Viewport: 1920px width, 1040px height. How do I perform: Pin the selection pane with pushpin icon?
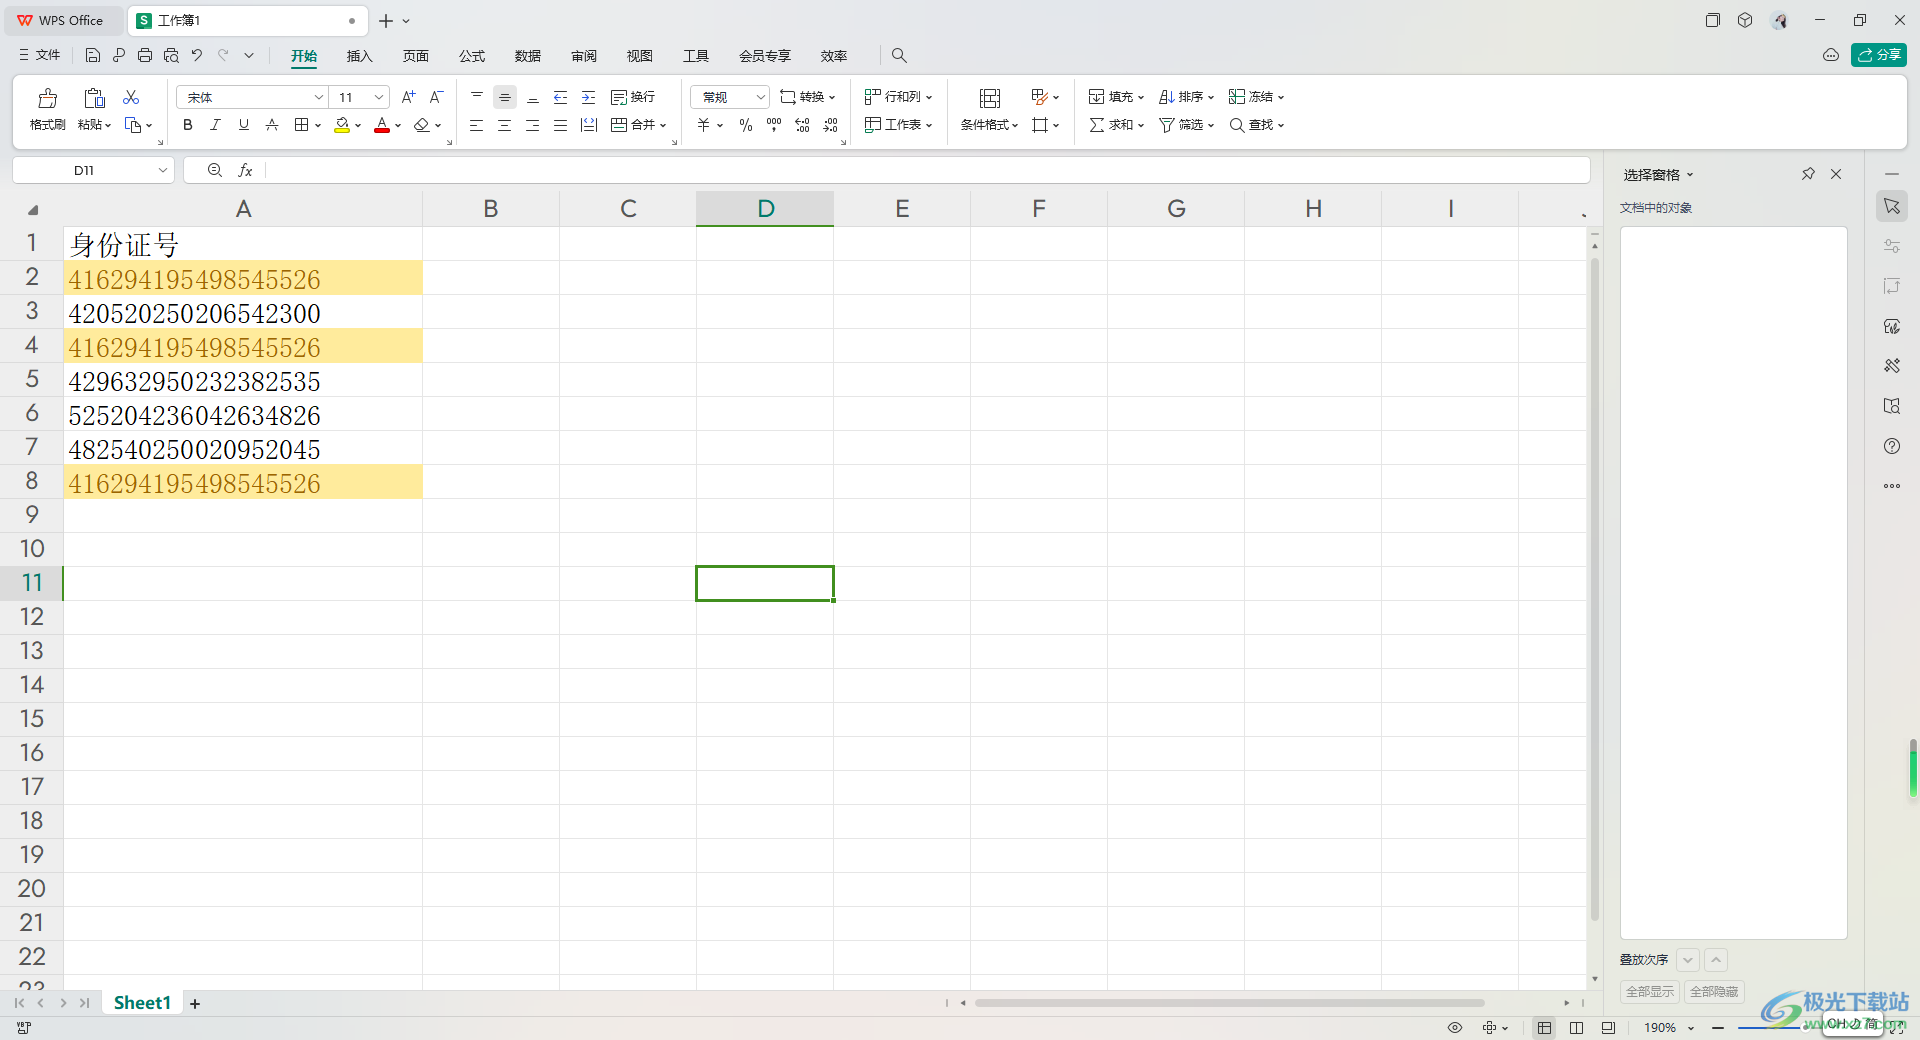1808,174
